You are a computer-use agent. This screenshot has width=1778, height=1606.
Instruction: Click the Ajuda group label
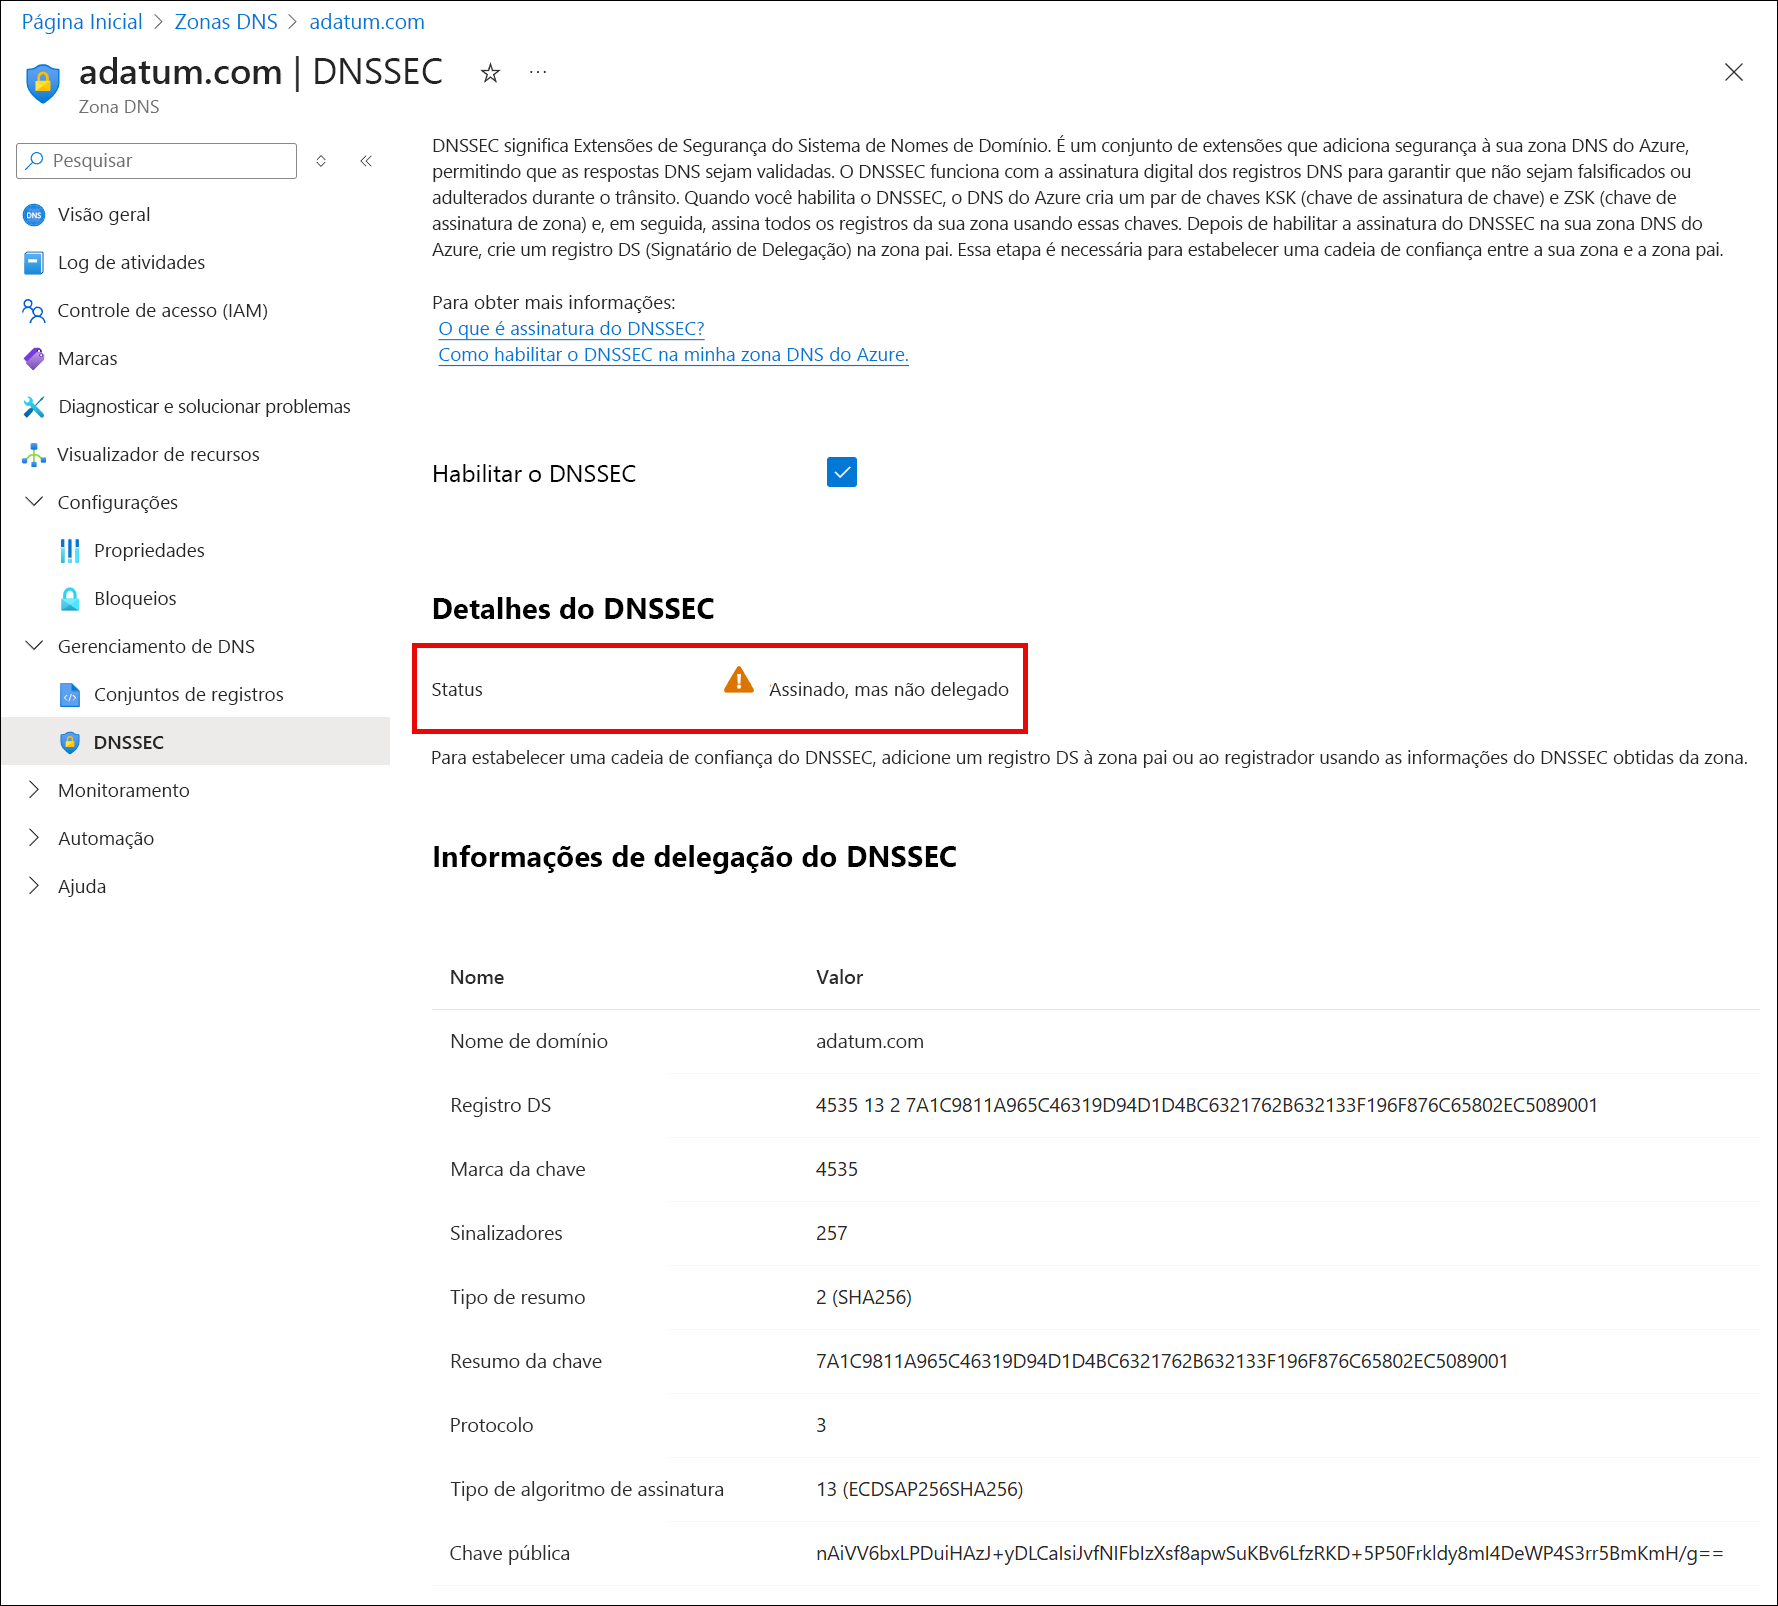[x=82, y=887]
